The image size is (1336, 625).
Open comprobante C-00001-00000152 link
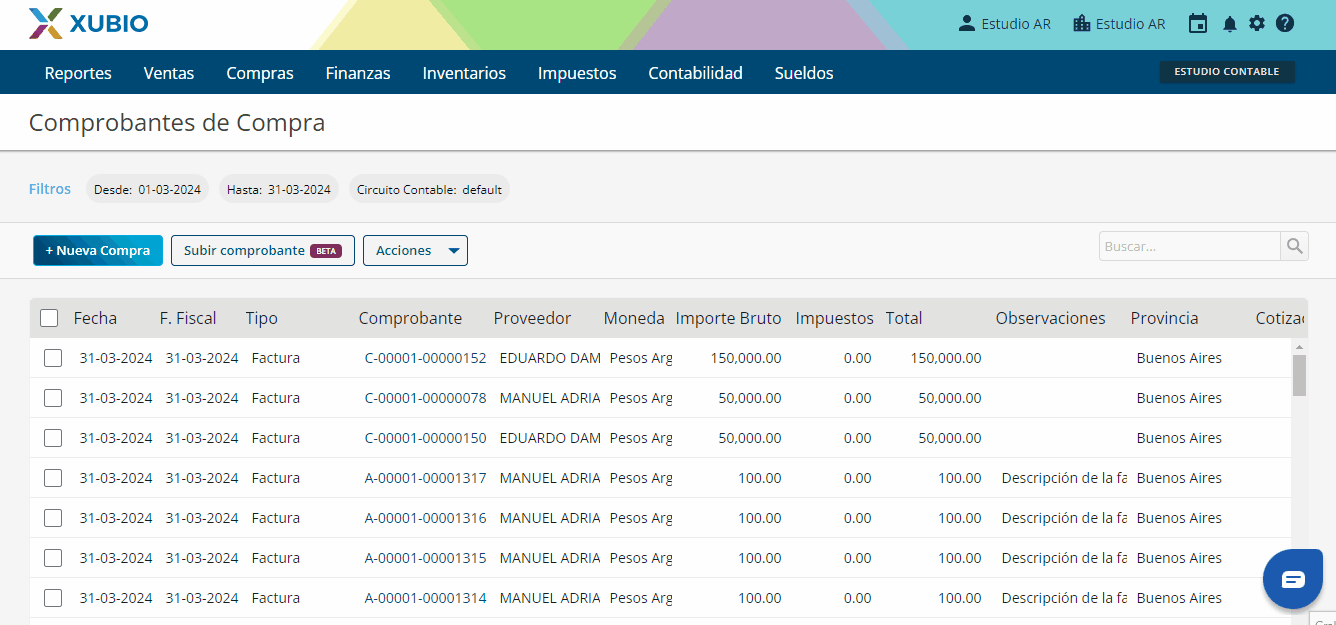(x=425, y=358)
